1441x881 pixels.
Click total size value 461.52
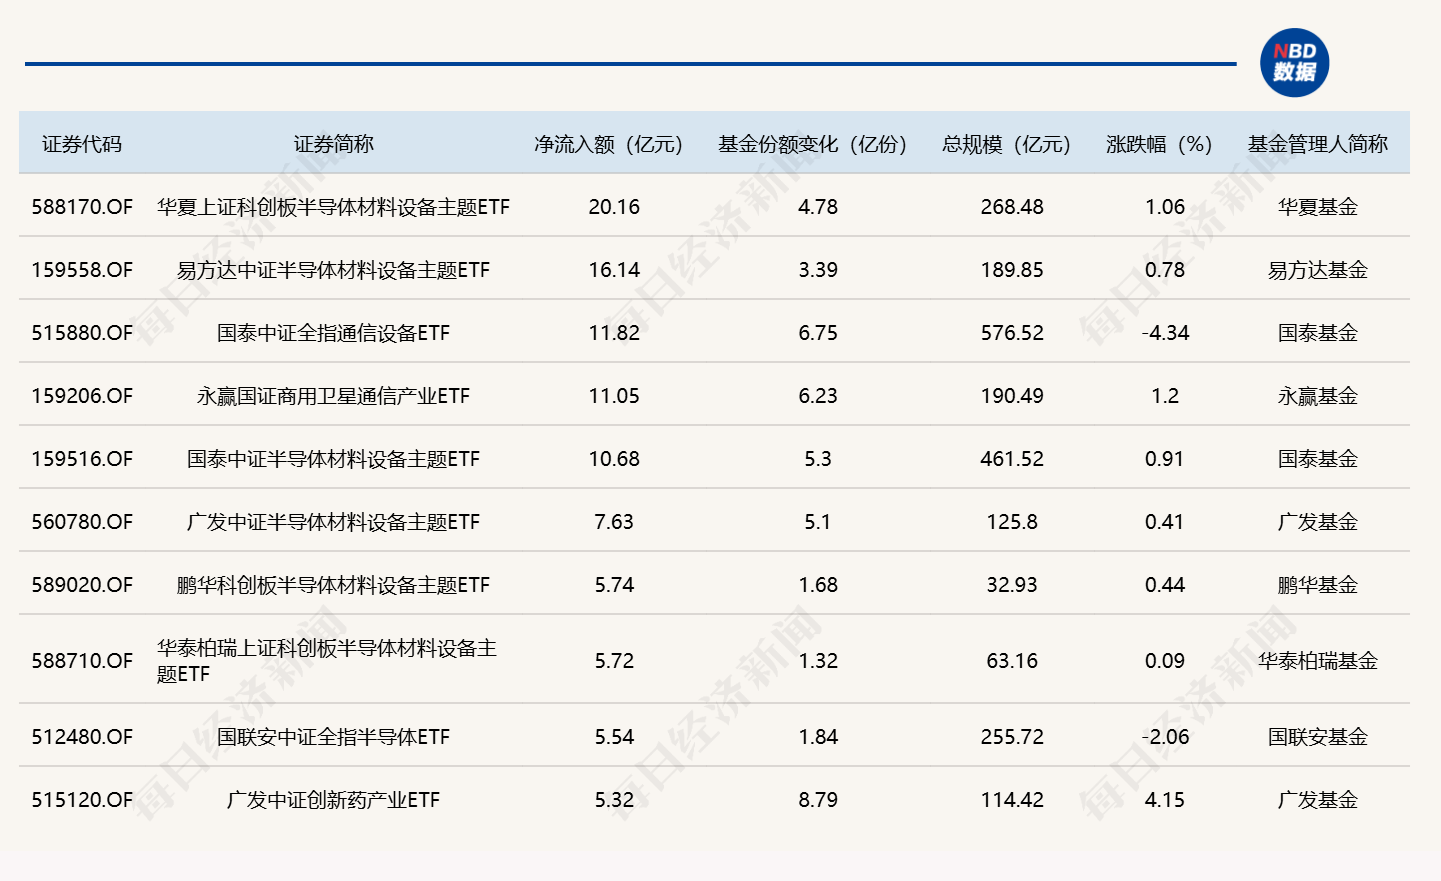[1012, 459]
